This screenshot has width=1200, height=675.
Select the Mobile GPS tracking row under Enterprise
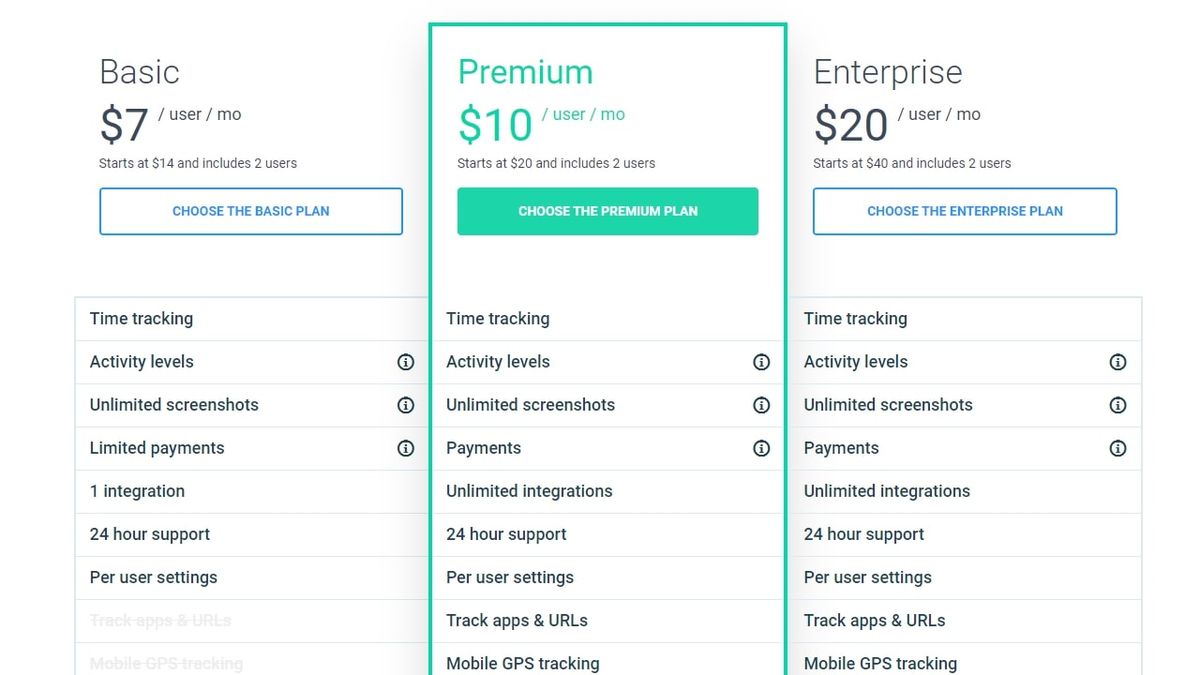point(879,663)
